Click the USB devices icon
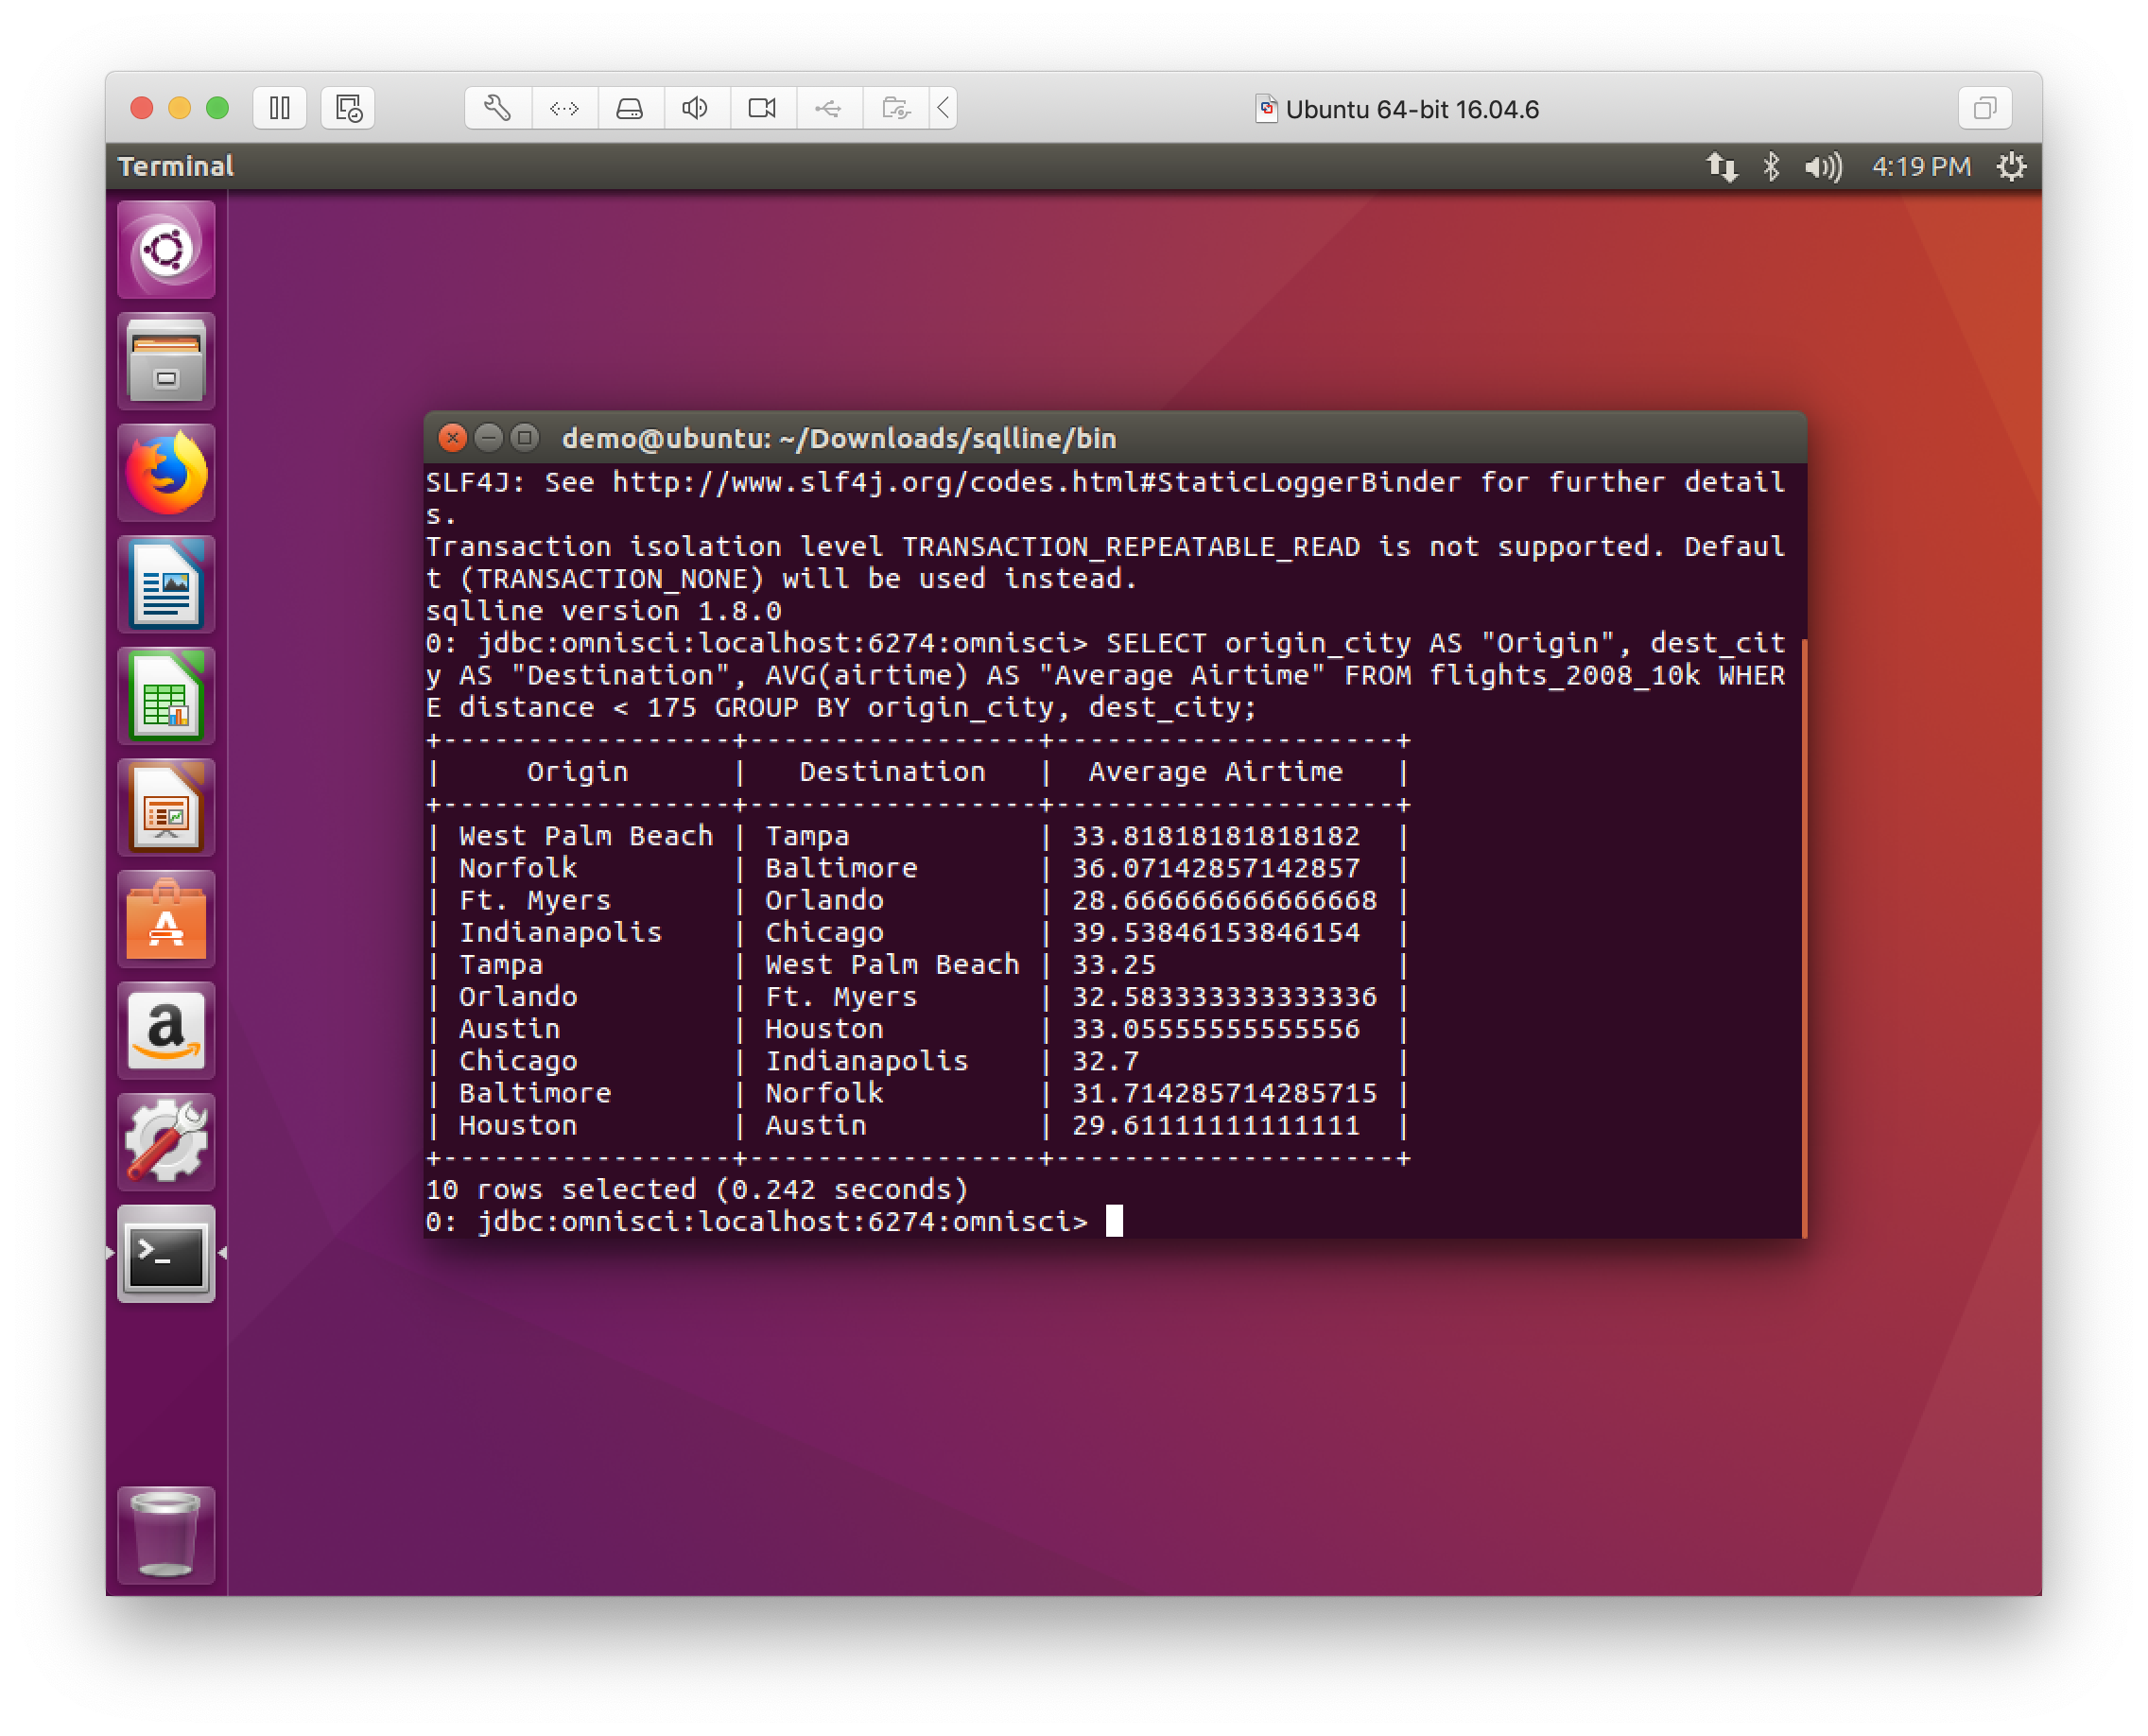 pyautogui.click(x=828, y=108)
